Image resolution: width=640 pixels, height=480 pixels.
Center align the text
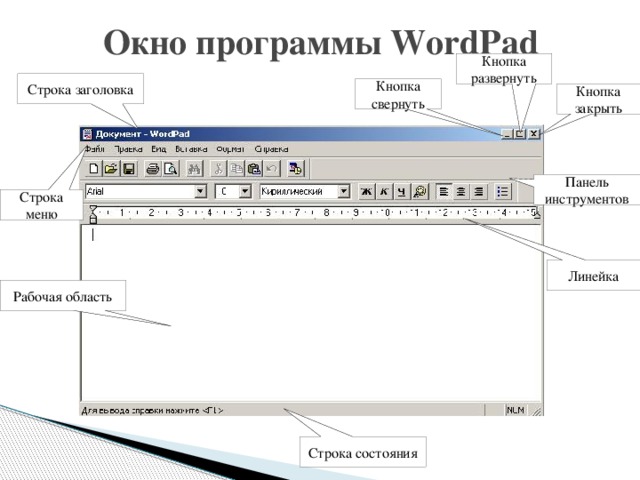(x=461, y=191)
